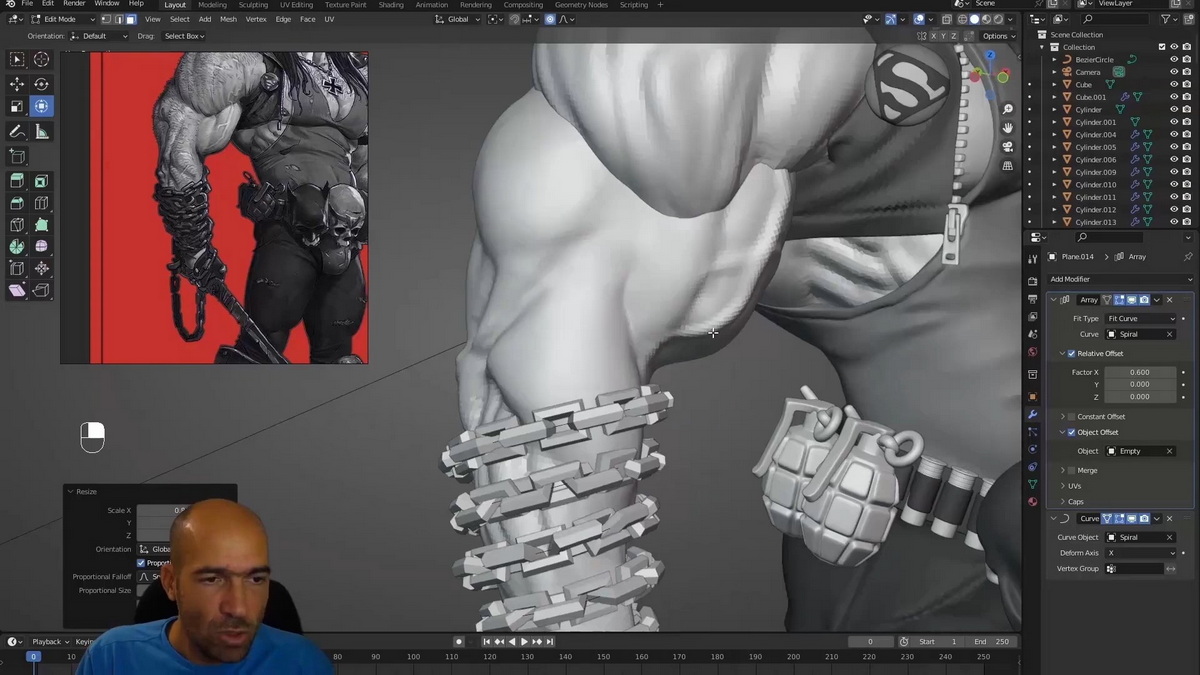The image size is (1200, 675).
Task: Select the Cursor tool
Action: coord(41,59)
